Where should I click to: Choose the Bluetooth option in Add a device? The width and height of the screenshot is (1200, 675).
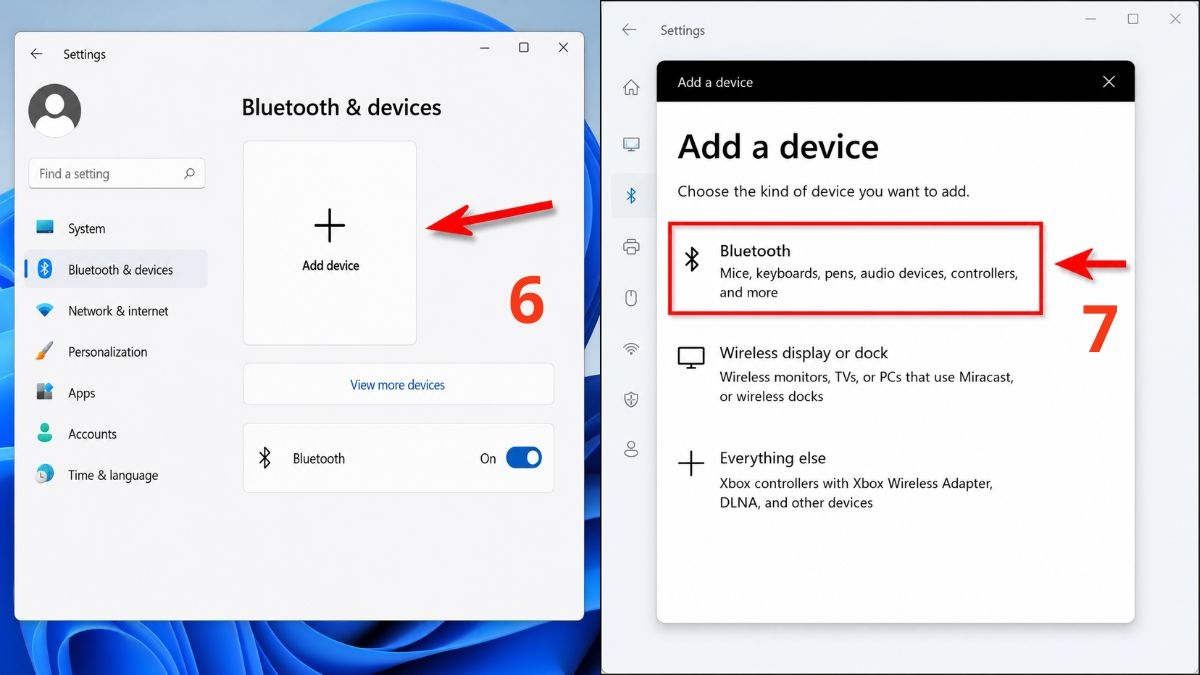856,269
